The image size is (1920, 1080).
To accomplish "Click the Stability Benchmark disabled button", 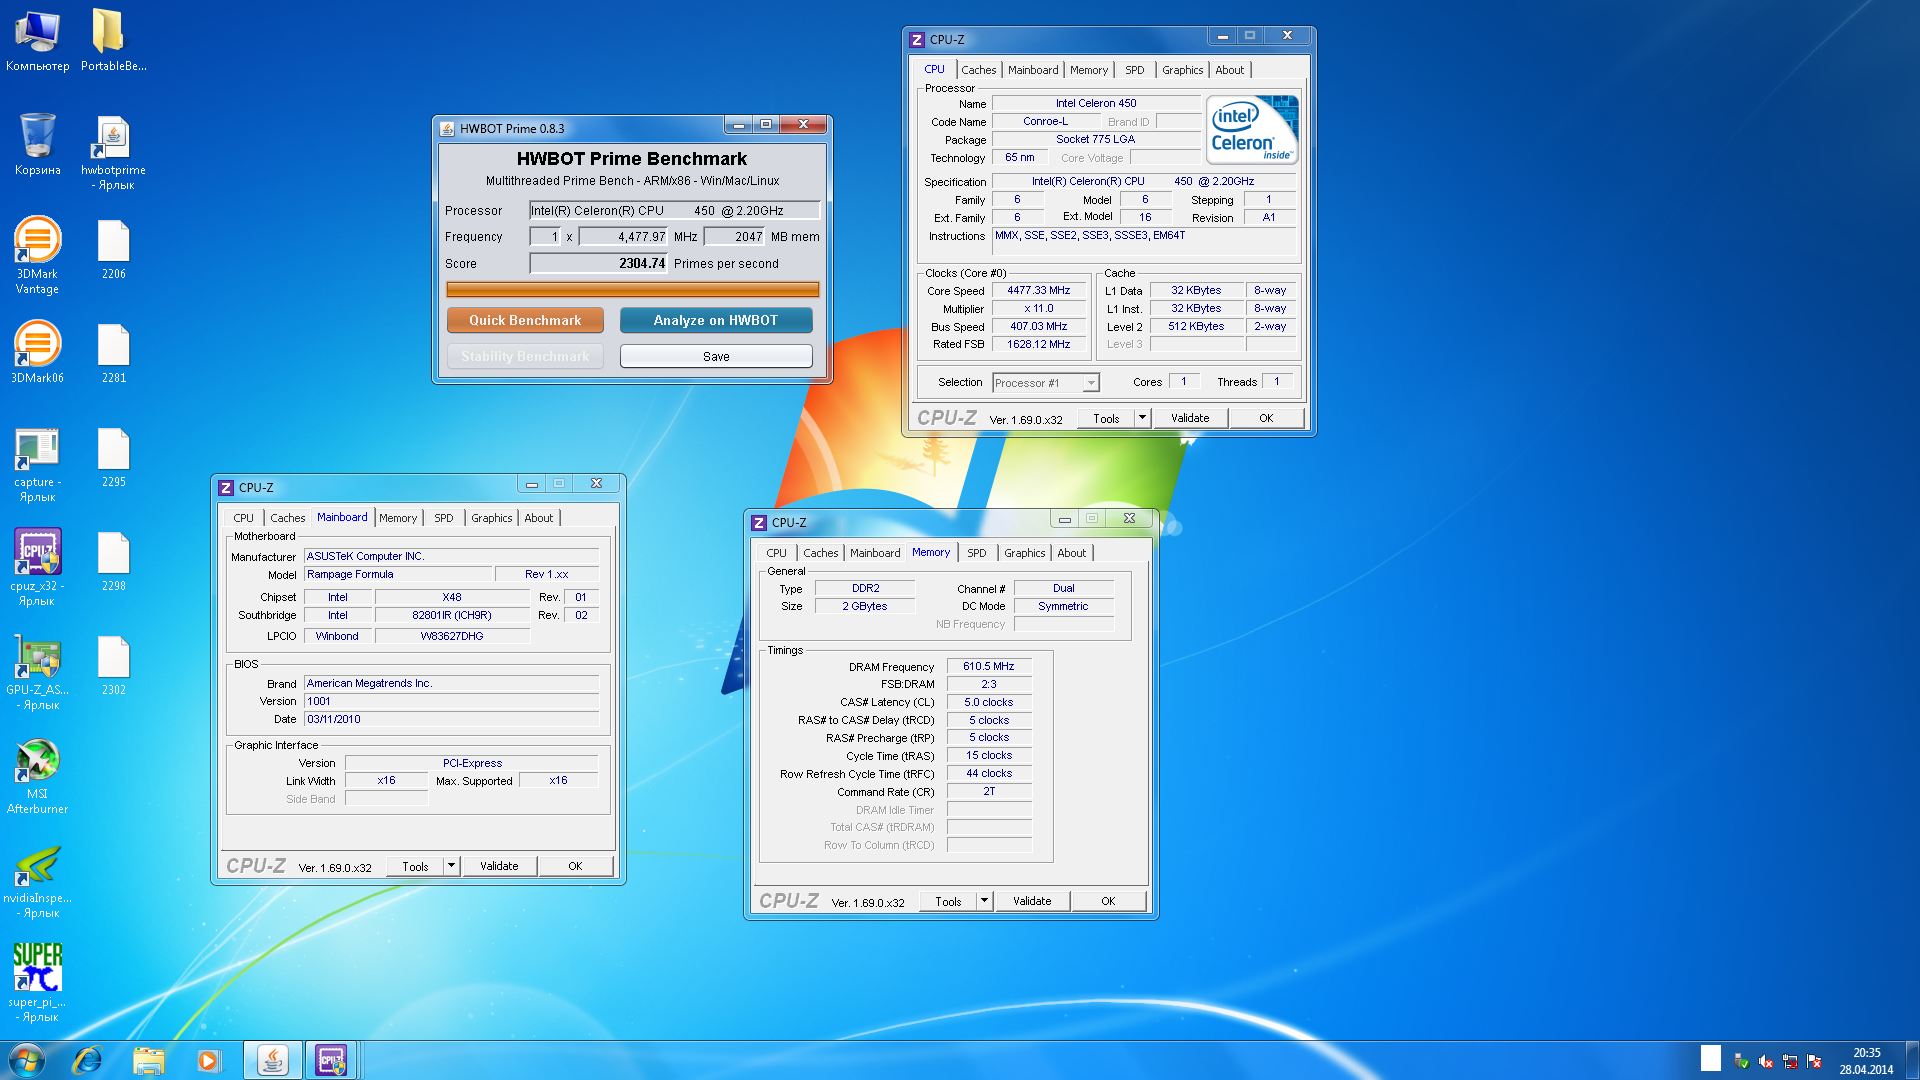I will pyautogui.click(x=525, y=356).
